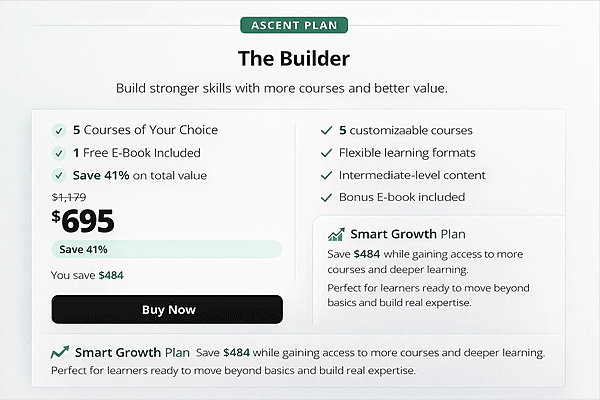Click the 5 Courses of Your Choice checkmark
This screenshot has height=400, width=600.
[x=59, y=131]
